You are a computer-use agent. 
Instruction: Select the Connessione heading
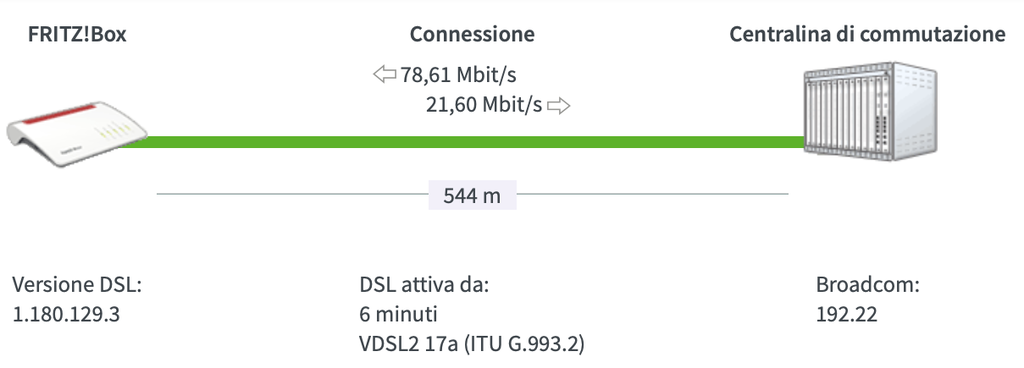pos(472,35)
